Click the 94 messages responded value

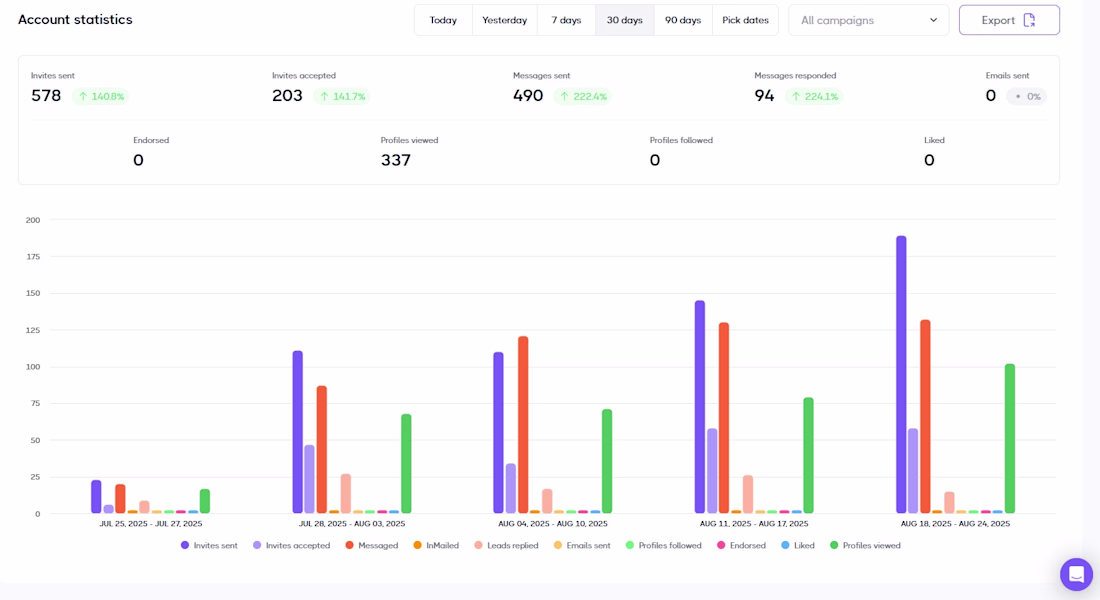pos(765,96)
